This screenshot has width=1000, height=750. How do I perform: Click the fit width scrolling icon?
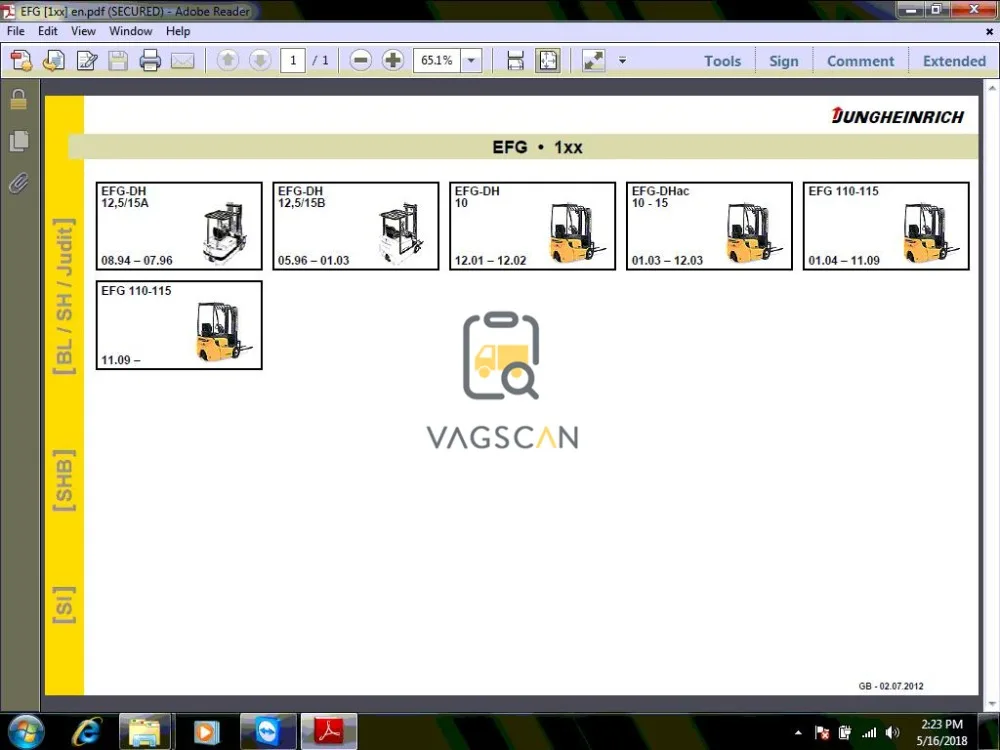[x=515, y=61]
